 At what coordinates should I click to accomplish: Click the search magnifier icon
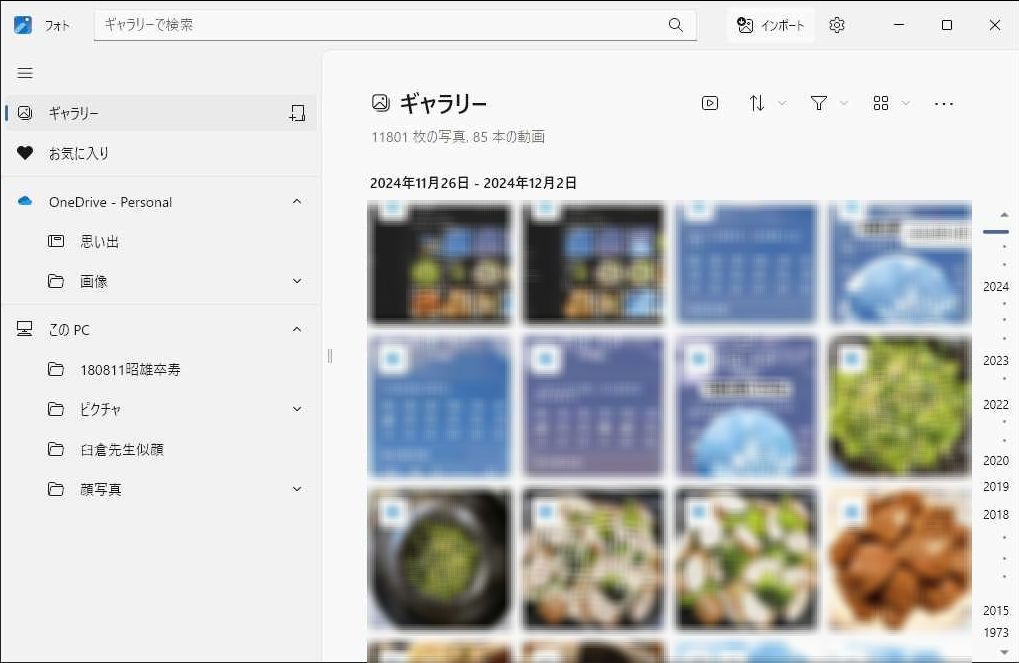[x=676, y=25]
